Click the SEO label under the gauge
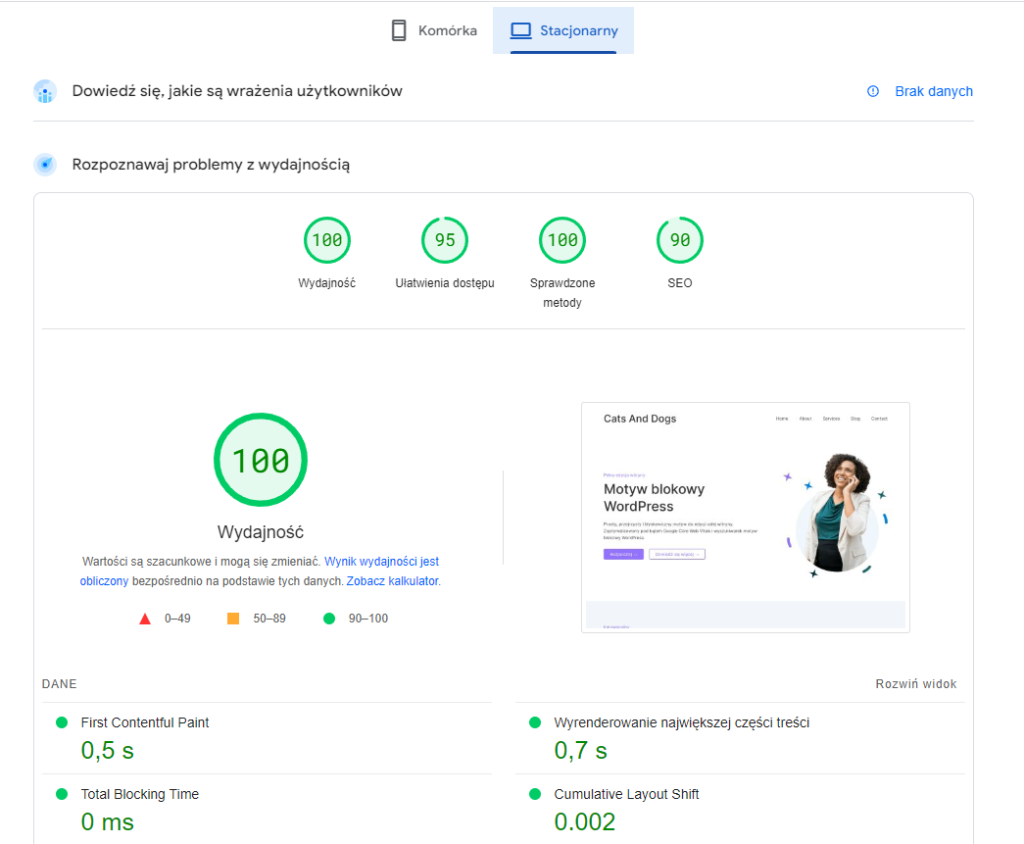Screen dimensions: 1024x844 click(680, 284)
